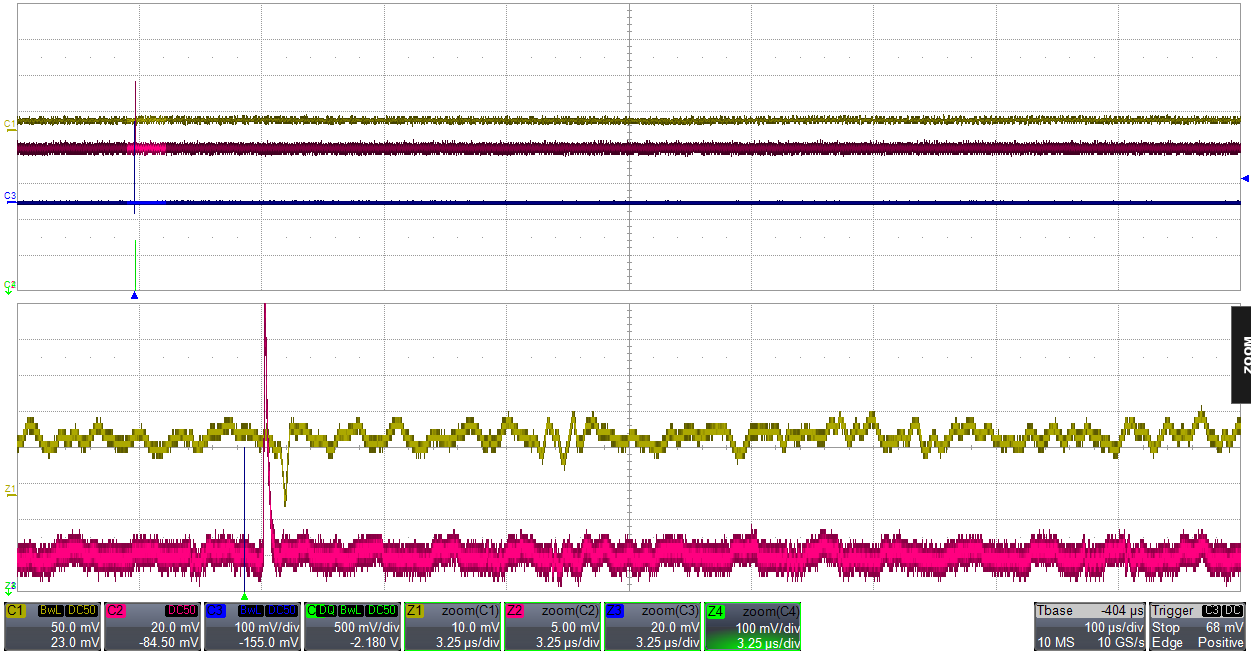The height and width of the screenshot is (652, 1251).
Task: Select the Z3 zoom(C3) descriptor
Action: (653, 626)
